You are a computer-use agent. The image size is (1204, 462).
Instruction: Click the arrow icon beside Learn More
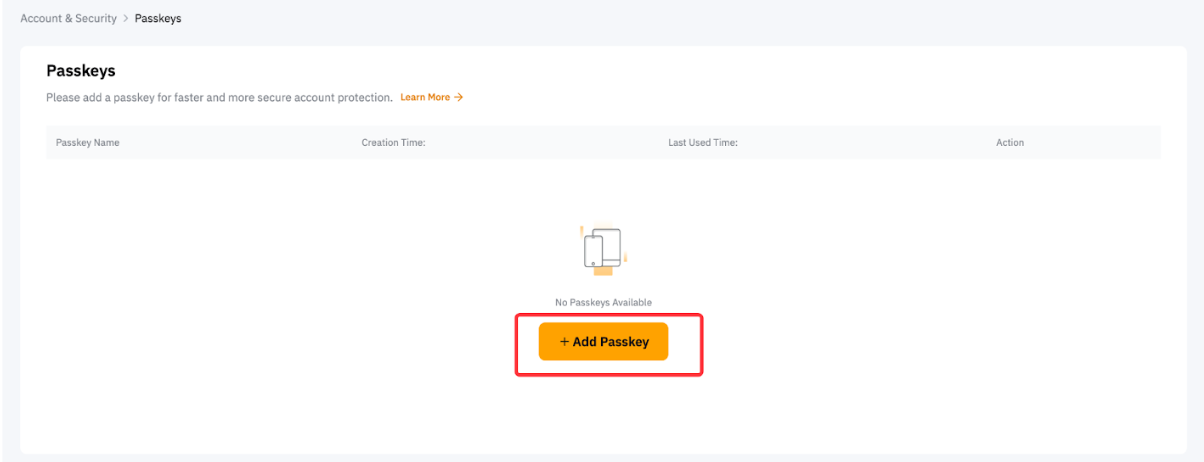(x=459, y=97)
